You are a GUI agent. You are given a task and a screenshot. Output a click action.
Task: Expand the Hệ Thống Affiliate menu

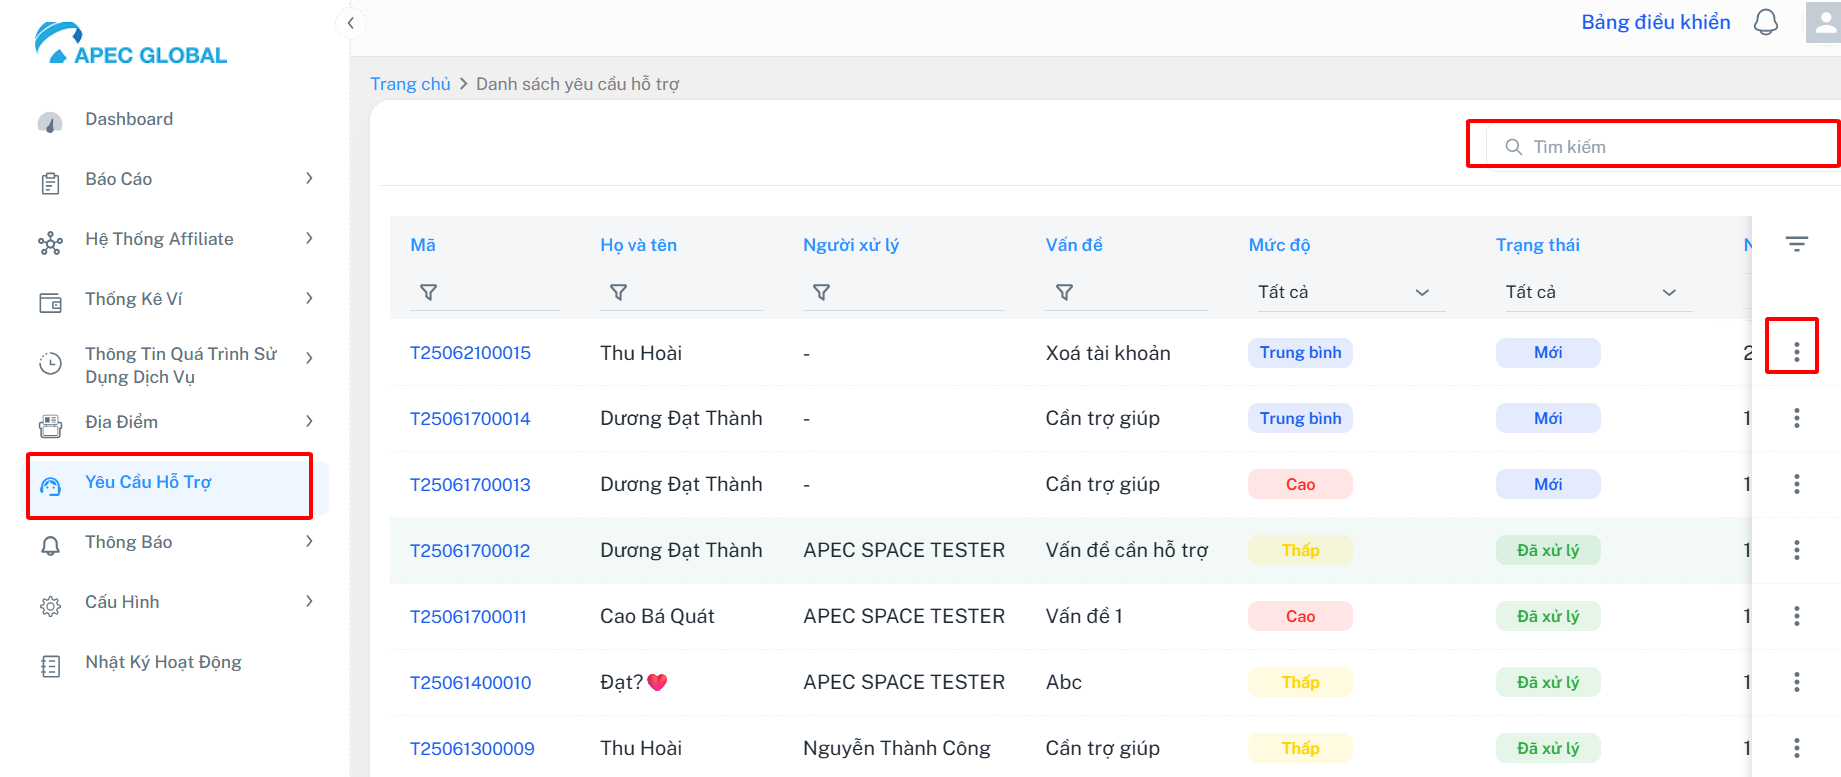click(175, 239)
